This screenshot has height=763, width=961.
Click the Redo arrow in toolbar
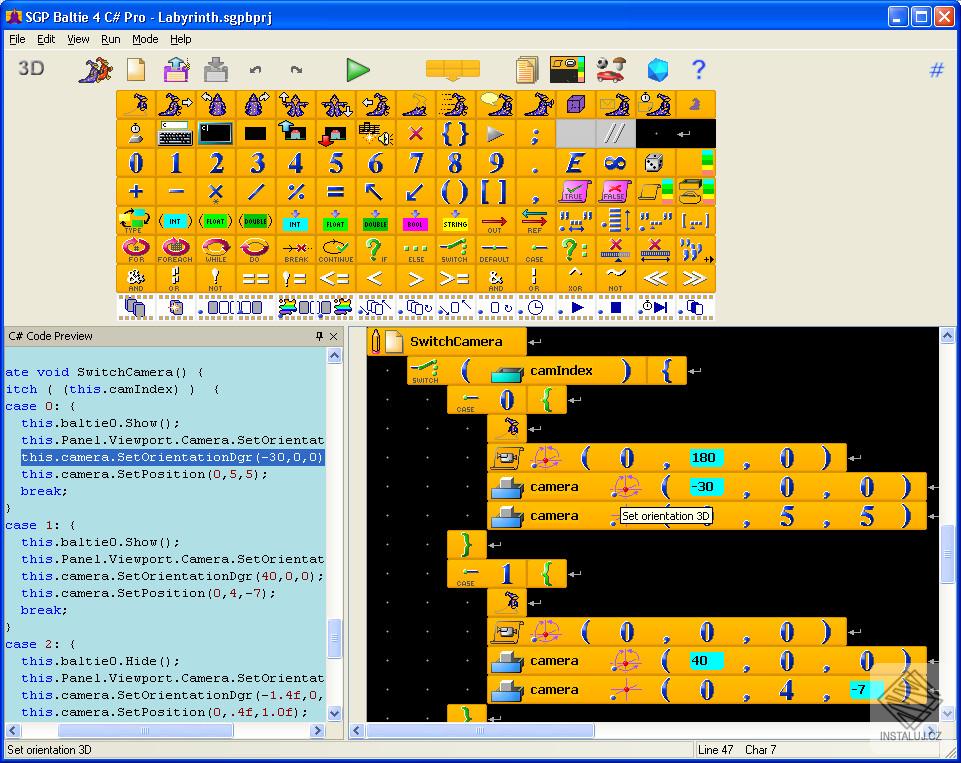point(297,69)
